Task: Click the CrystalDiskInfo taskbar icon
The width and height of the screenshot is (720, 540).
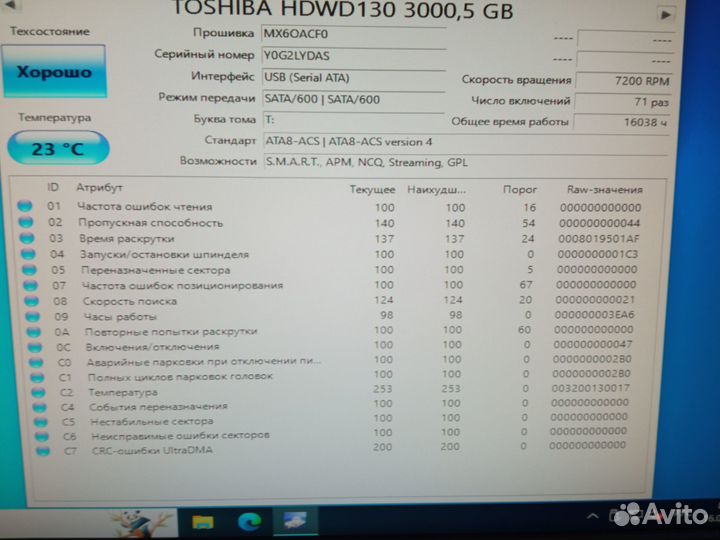Action: [295, 521]
